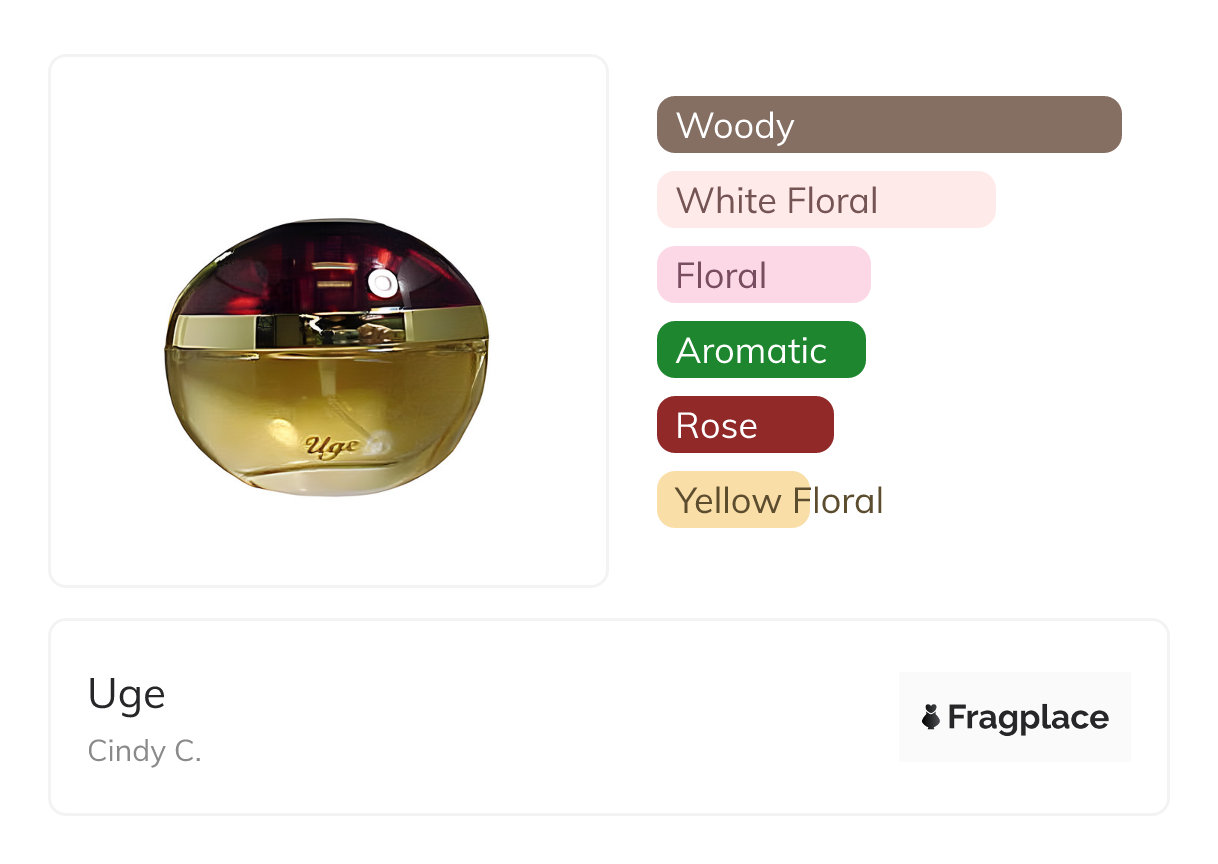Image resolution: width=1218 pixels, height=864 pixels.
Task: Open the Uge perfume title
Action: click(127, 694)
